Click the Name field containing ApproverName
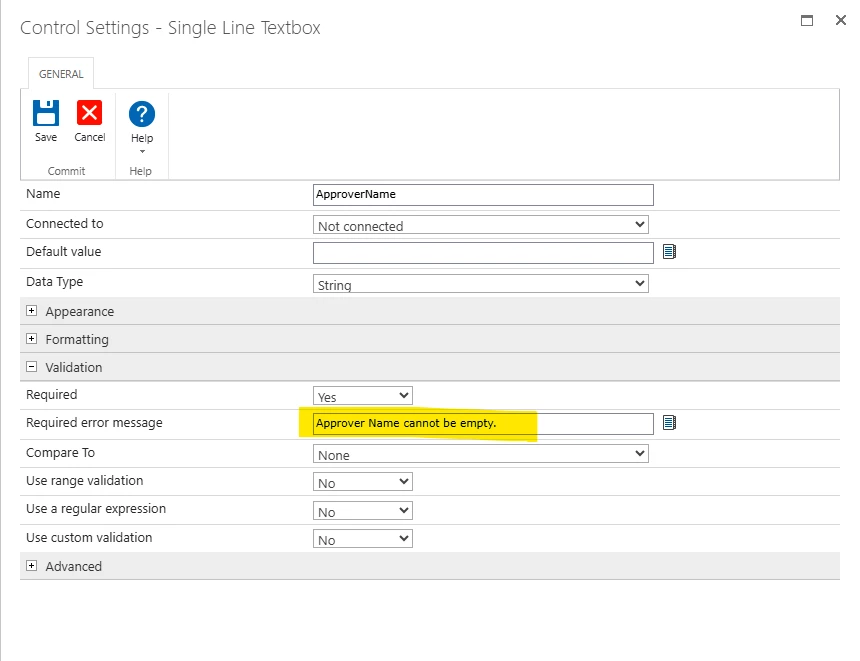Screen dimensions: 860x661 [x=483, y=195]
